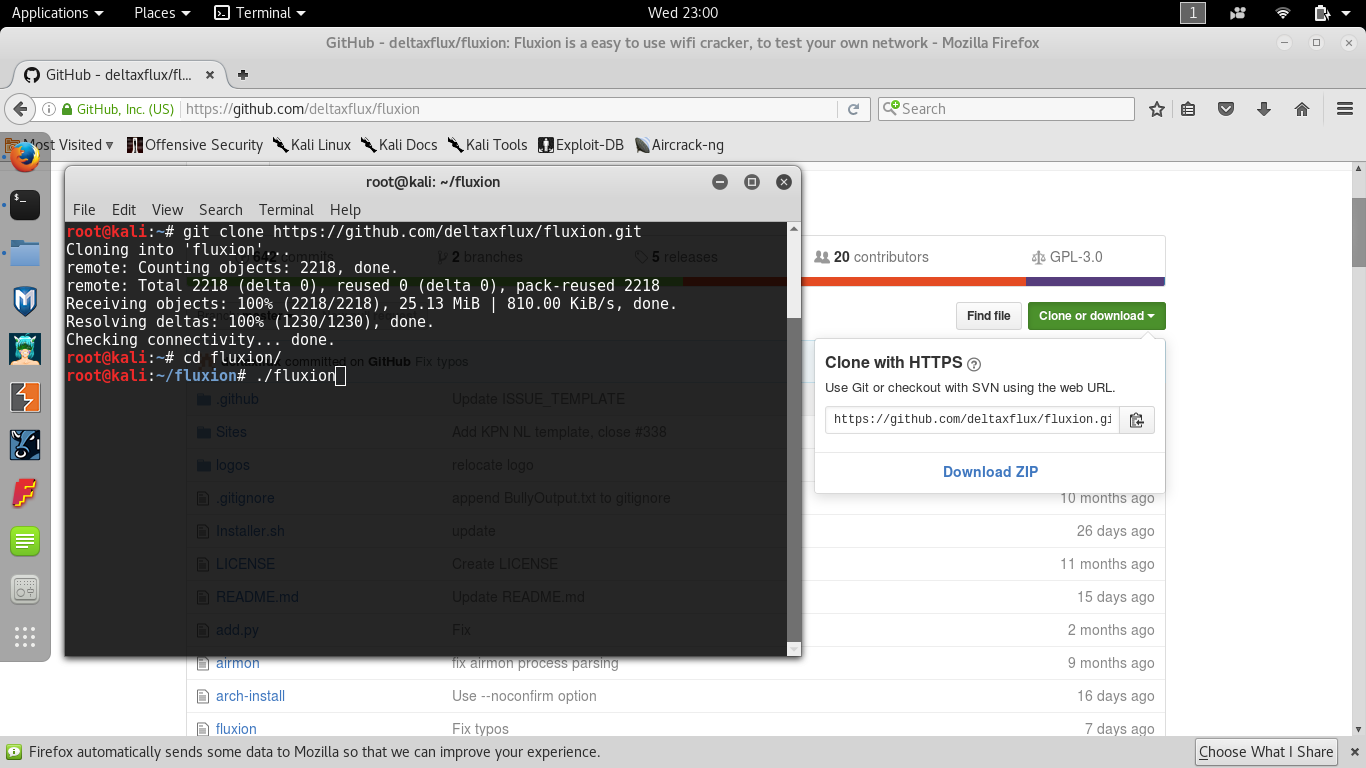1366x768 pixels.
Task: Open Firefox hamburger menu
Action: tap(1345, 109)
